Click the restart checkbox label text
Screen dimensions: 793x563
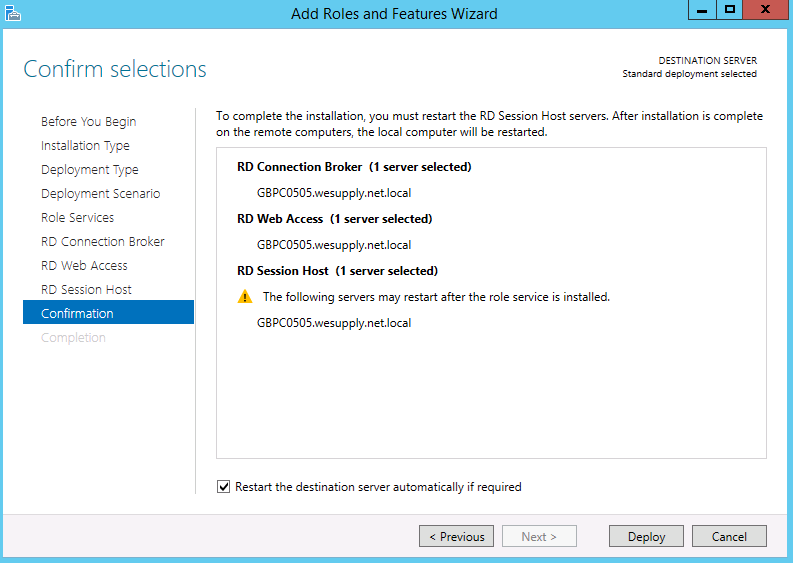pos(378,487)
